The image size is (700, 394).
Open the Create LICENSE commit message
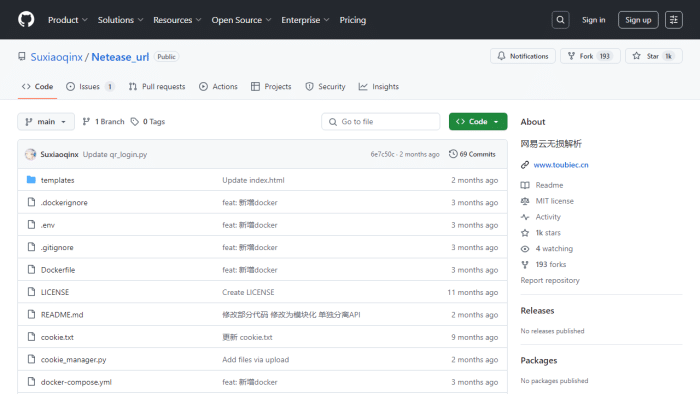point(248,292)
